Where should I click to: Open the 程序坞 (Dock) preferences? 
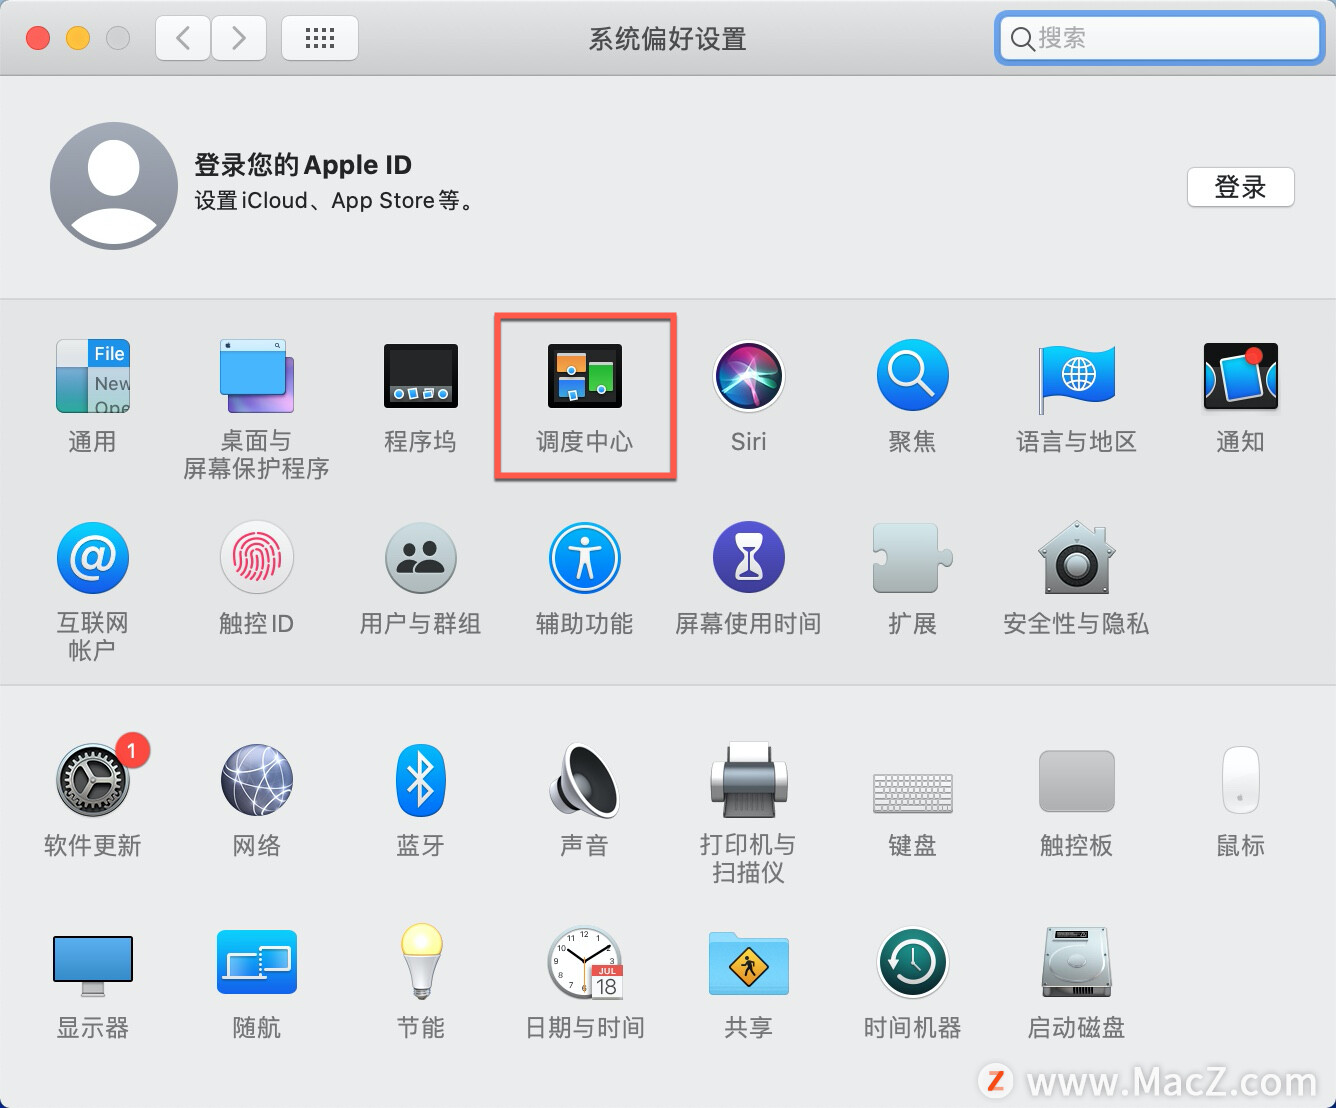click(420, 376)
